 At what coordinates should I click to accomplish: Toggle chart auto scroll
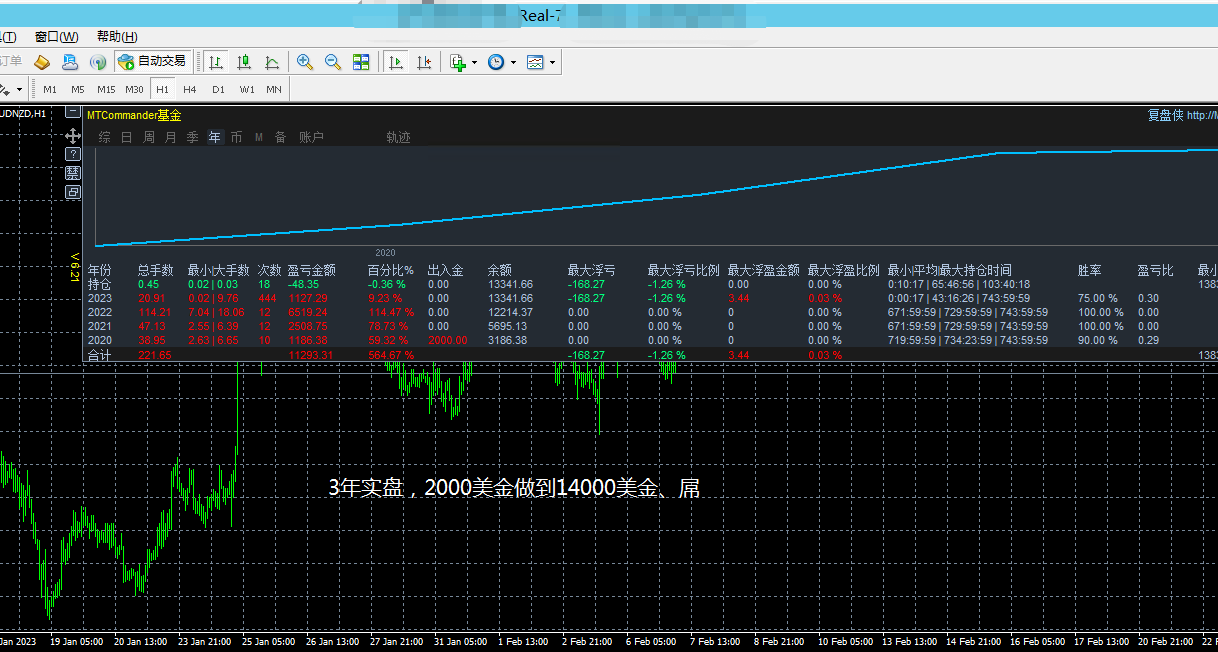pos(396,62)
